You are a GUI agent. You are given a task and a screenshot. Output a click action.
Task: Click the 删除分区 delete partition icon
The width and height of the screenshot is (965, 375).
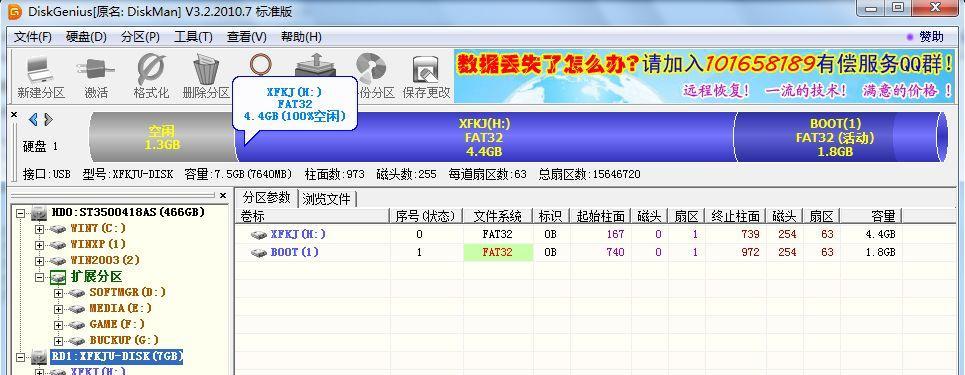[206, 76]
